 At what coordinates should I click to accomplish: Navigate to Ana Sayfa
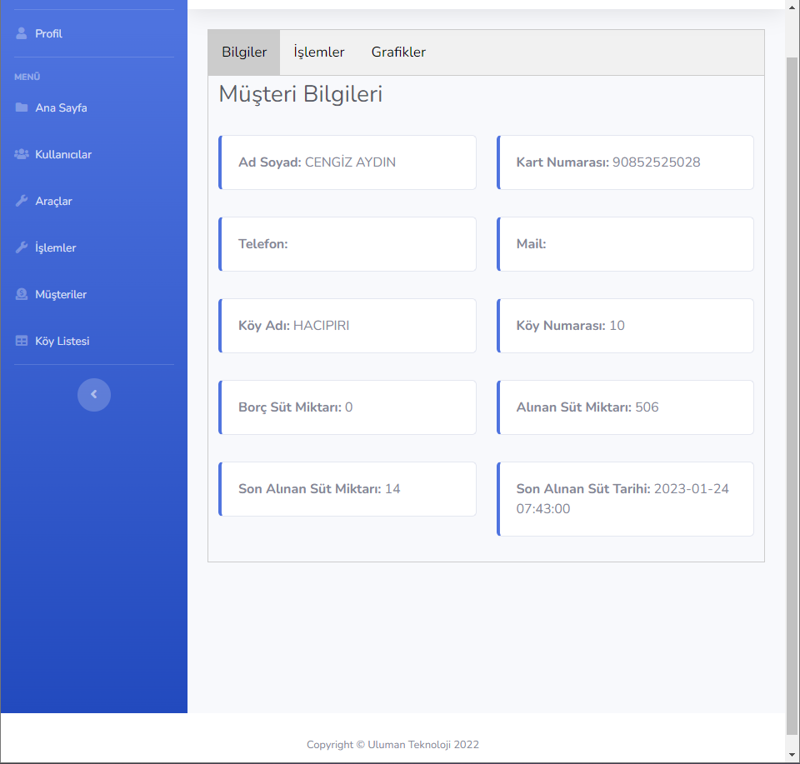[x=61, y=107]
